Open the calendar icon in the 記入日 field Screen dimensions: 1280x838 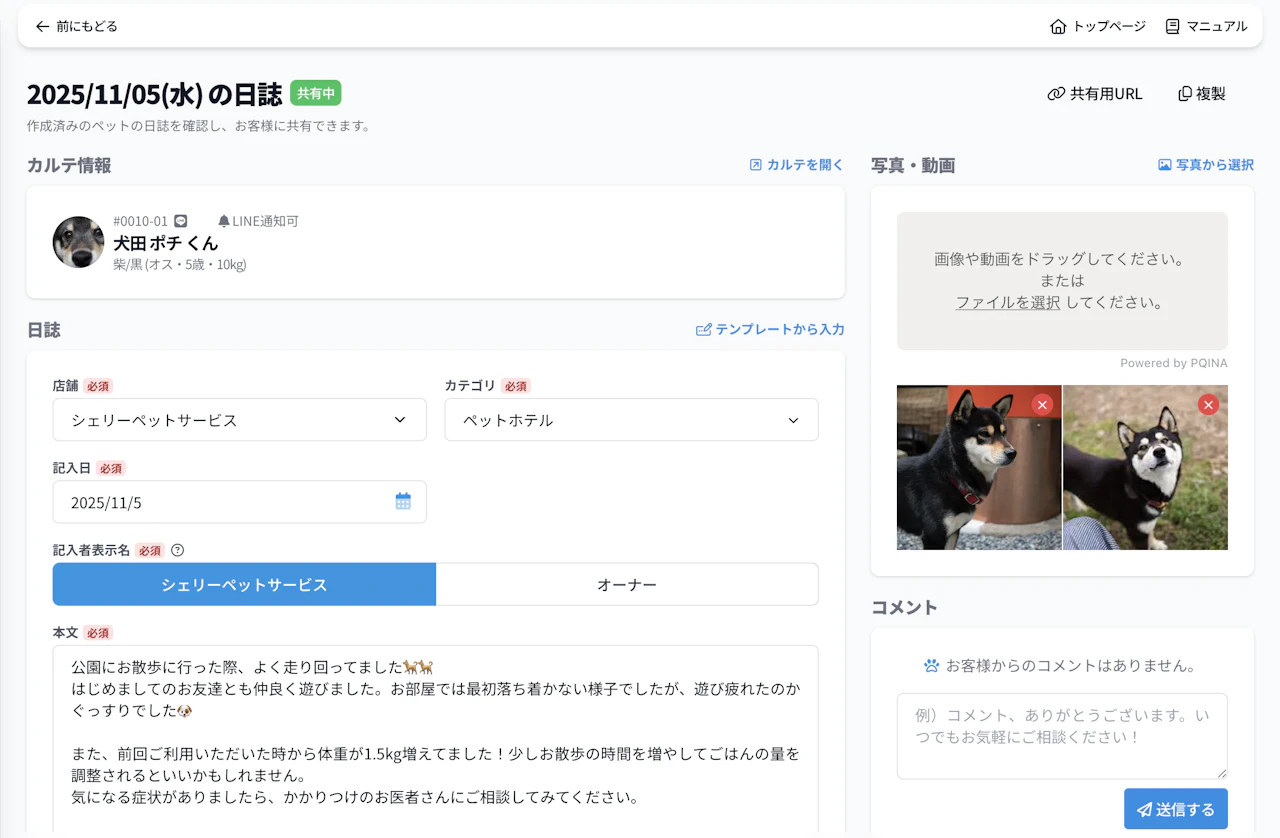(403, 501)
